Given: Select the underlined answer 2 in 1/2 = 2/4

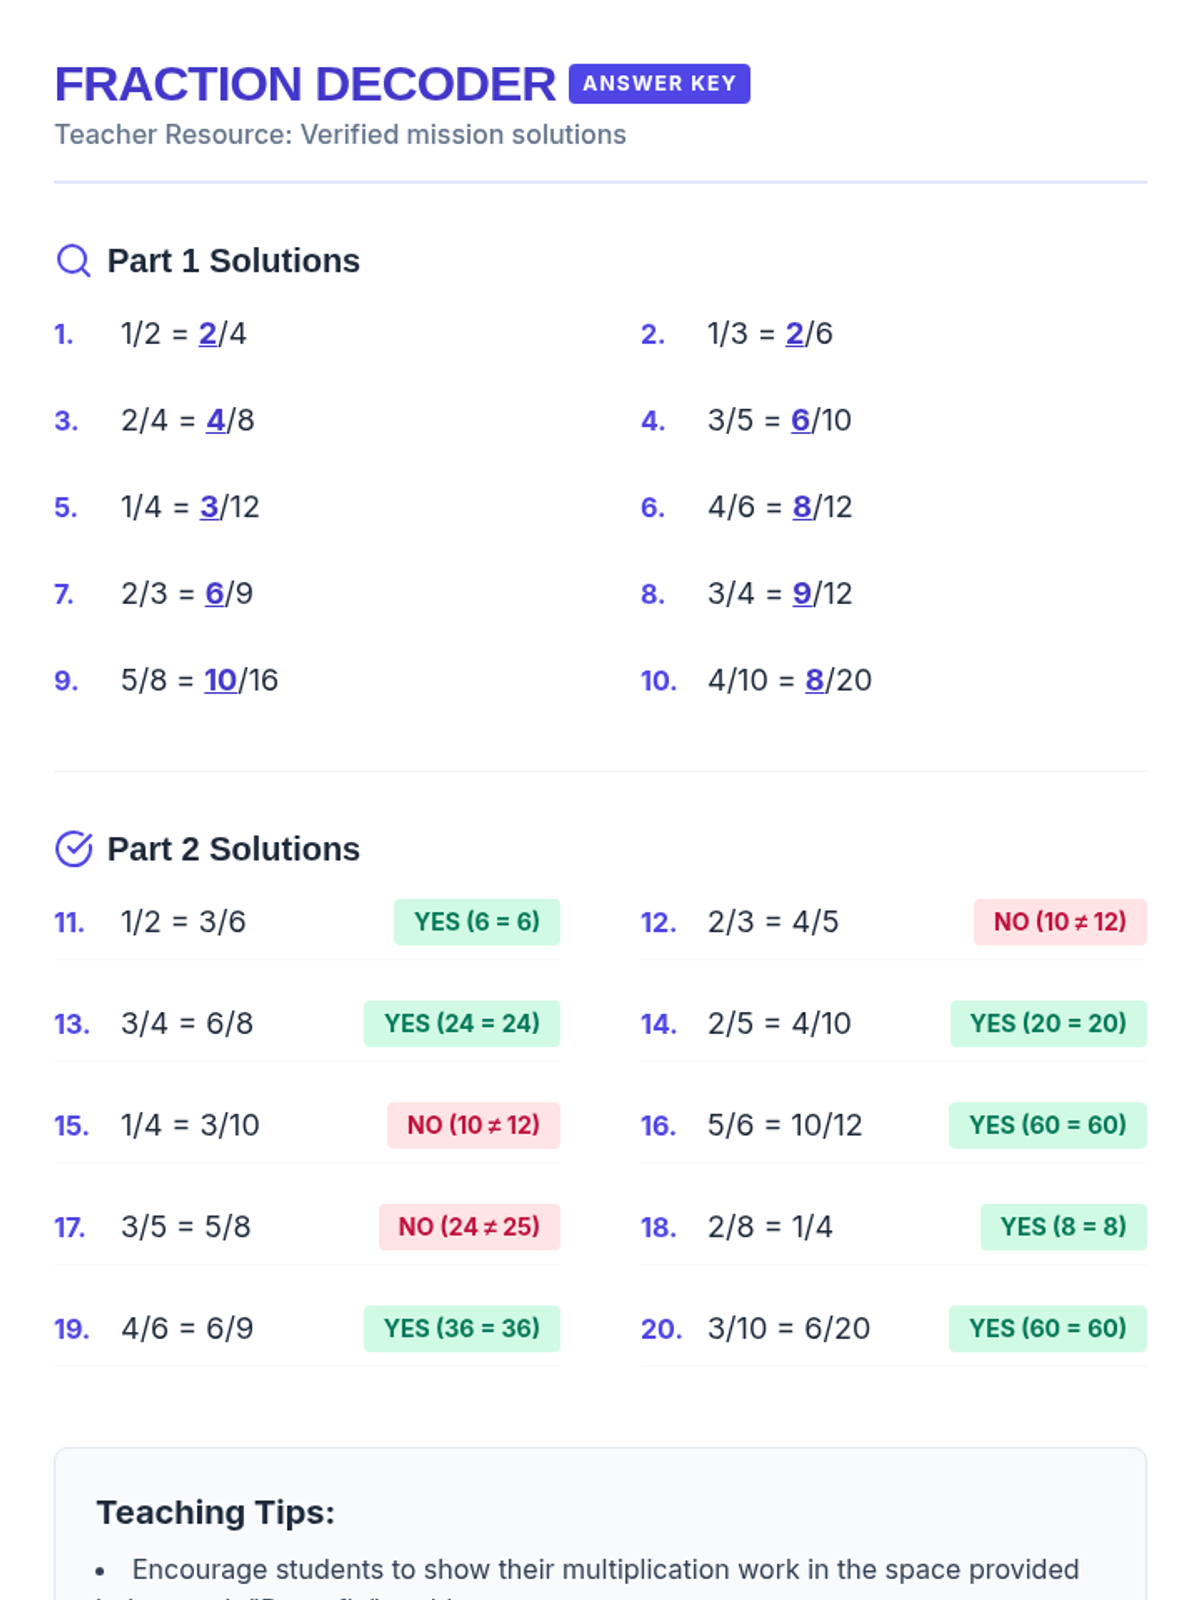Looking at the screenshot, I should click(208, 333).
